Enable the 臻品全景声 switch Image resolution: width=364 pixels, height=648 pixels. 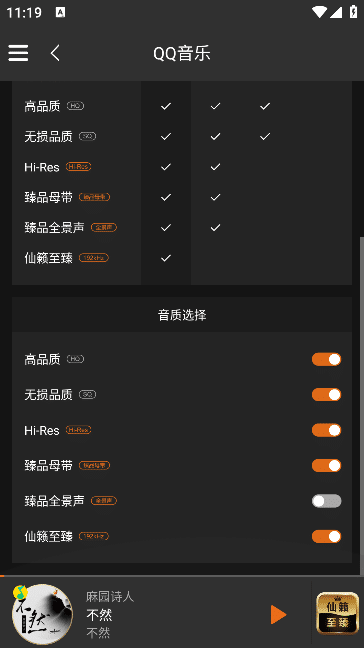[326, 501]
